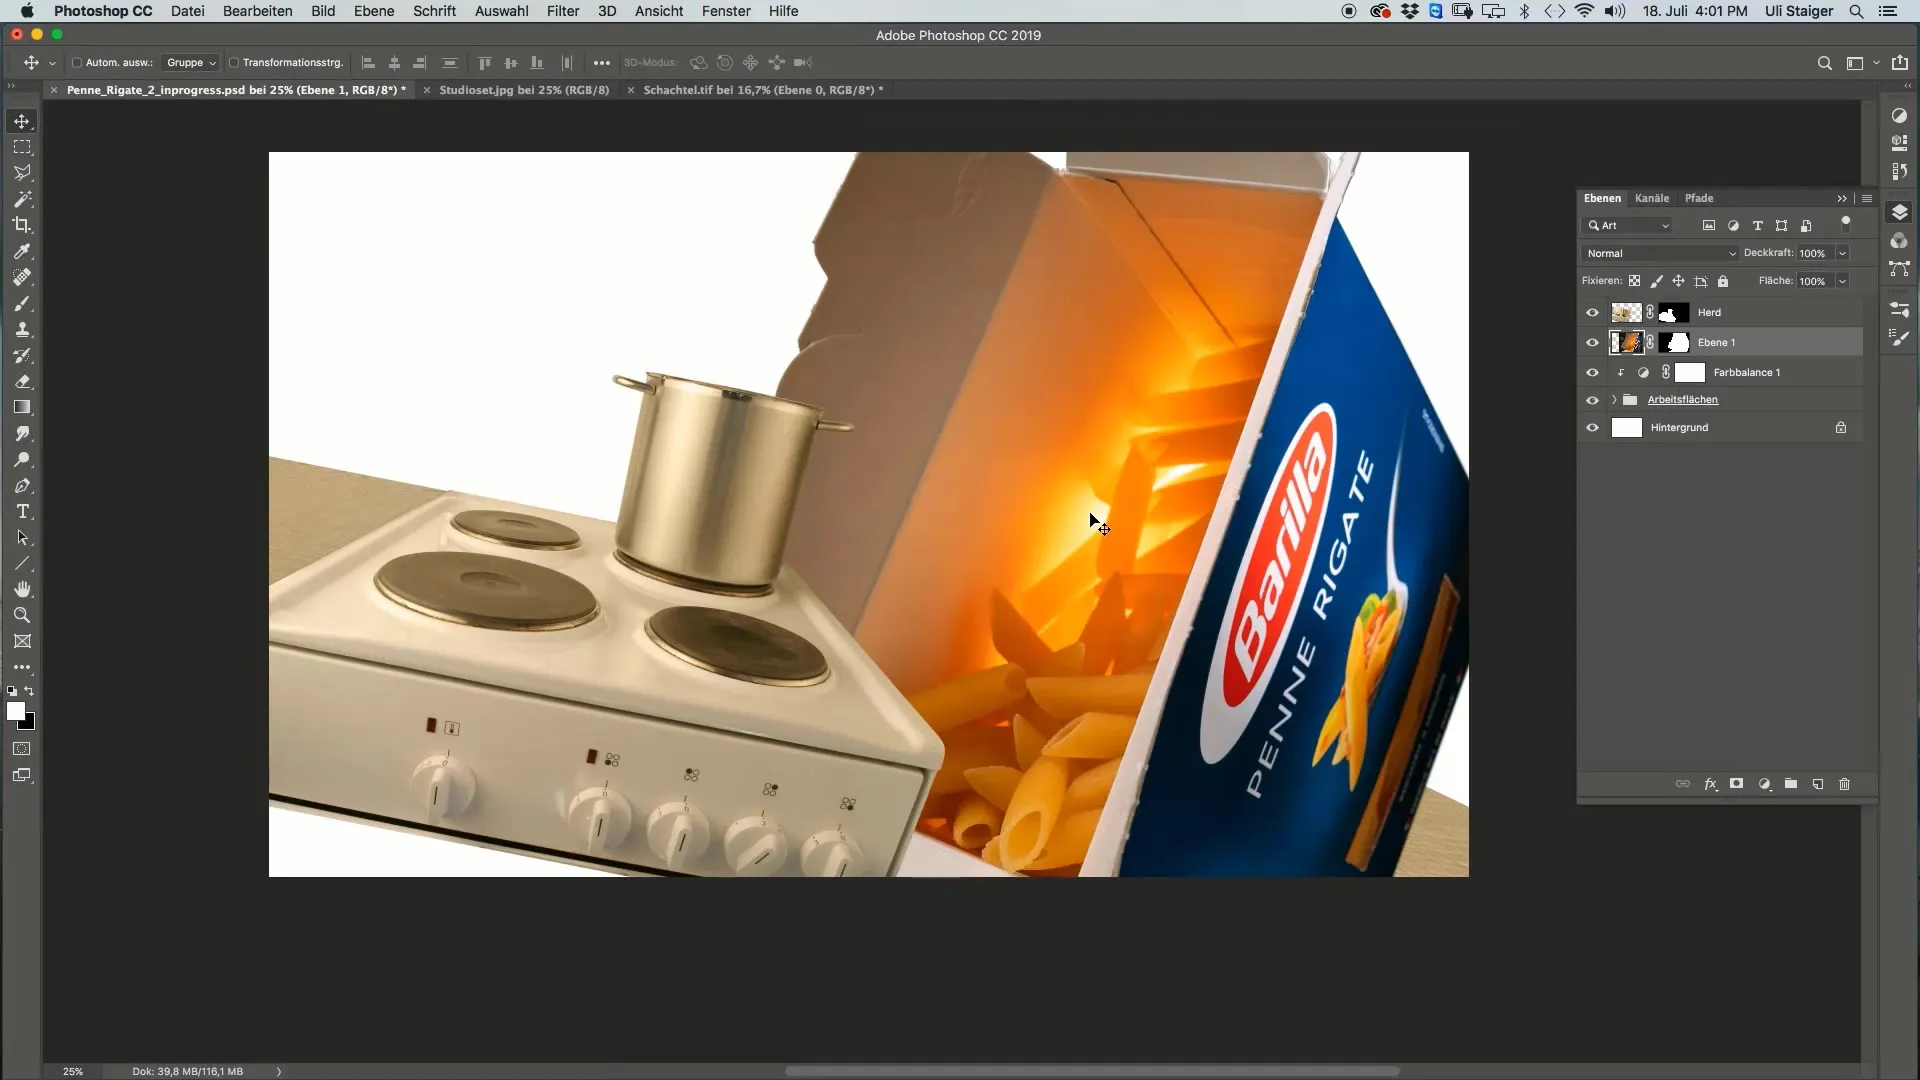Open the layer filter Art dropdown
The height and width of the screenshot is (1080, 1920).
click(1628, 225)
